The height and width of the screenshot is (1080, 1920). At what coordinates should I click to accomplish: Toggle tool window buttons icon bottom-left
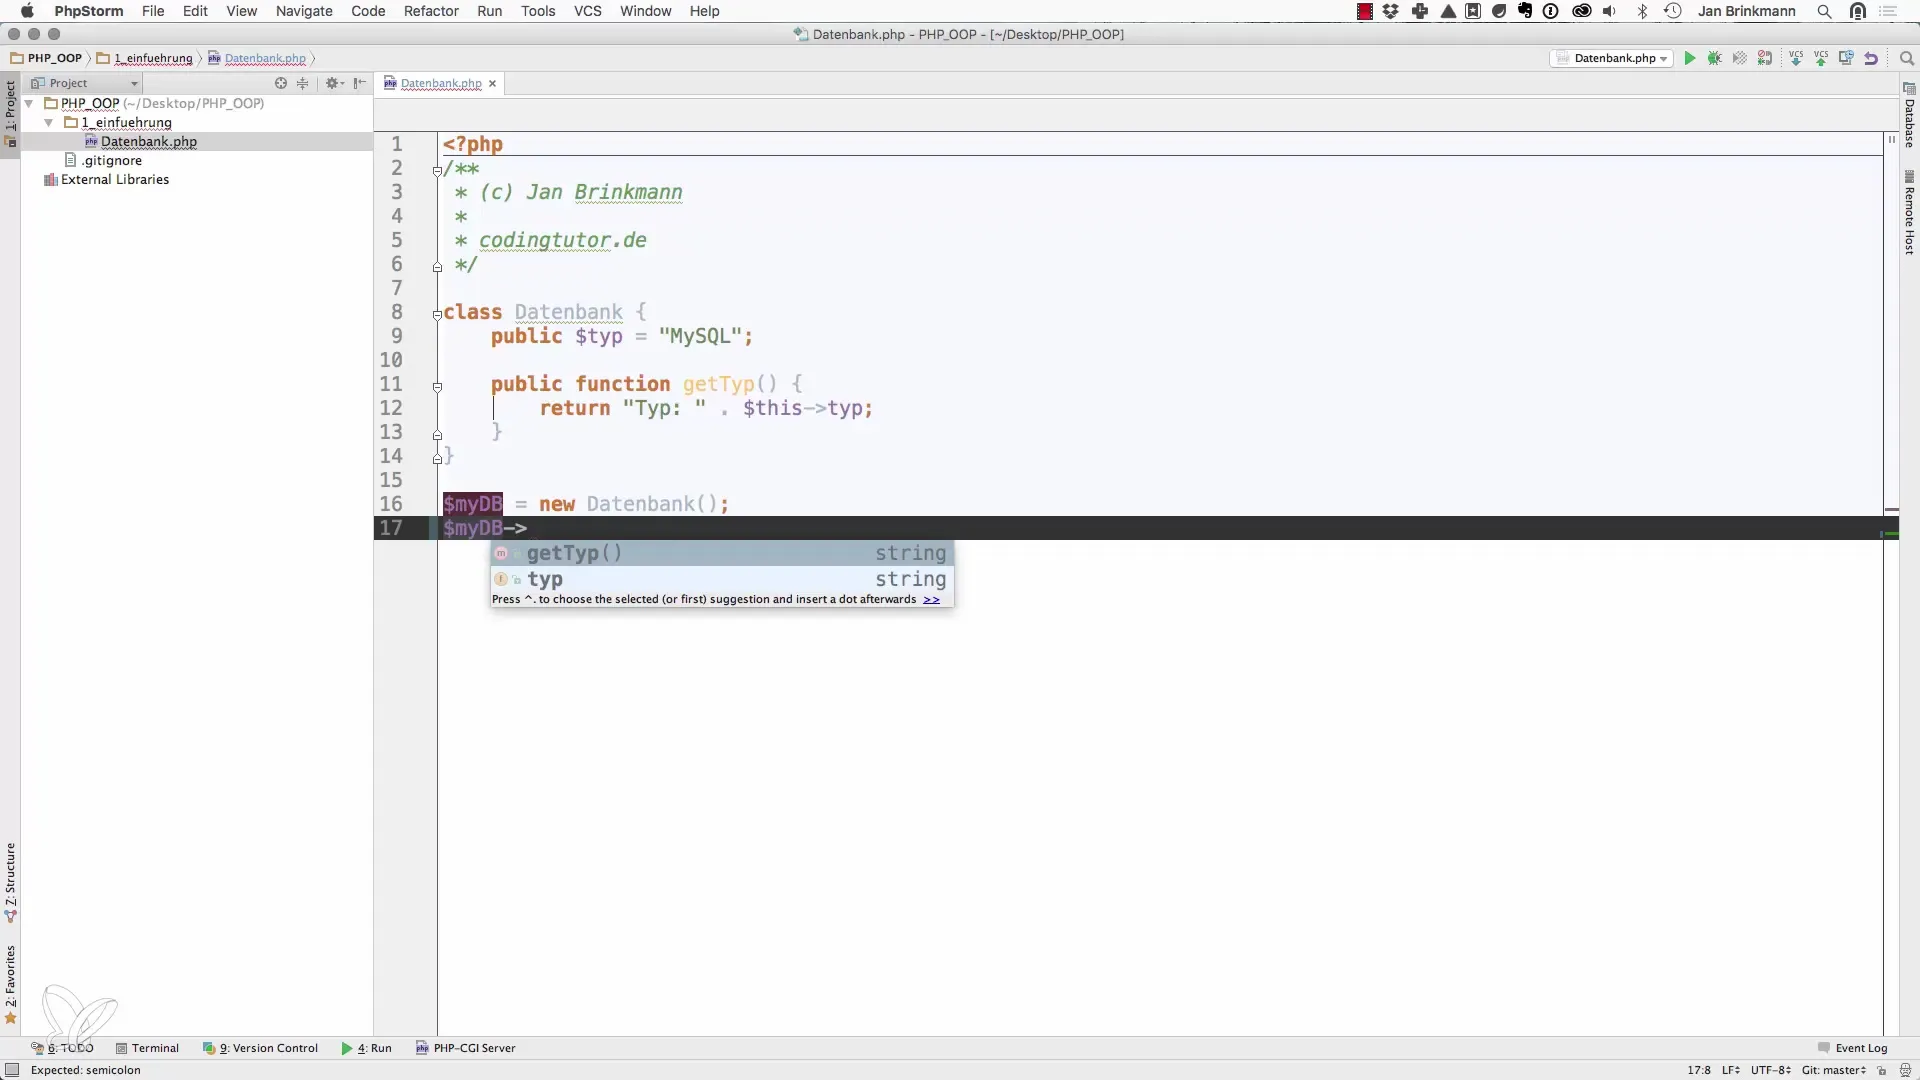tap(12, 1070)
